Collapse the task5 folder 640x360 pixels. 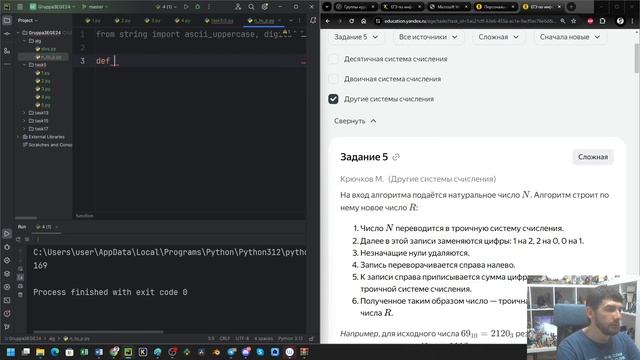click(x=24, y=65)
